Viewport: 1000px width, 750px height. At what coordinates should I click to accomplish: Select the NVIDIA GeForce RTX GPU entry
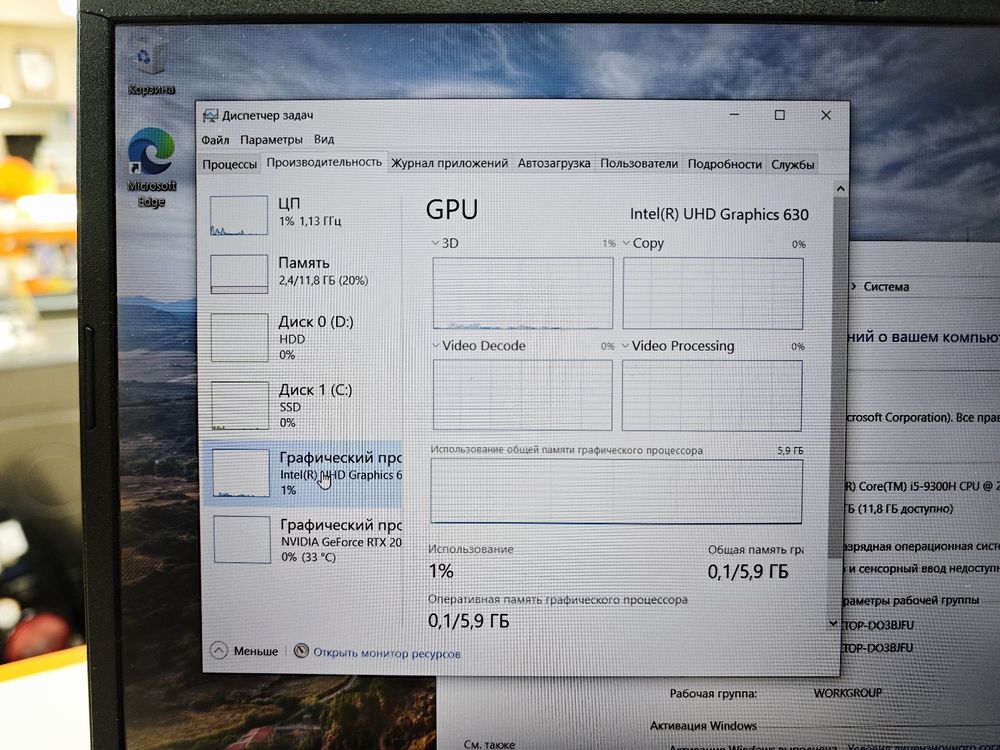coord(304,540)
